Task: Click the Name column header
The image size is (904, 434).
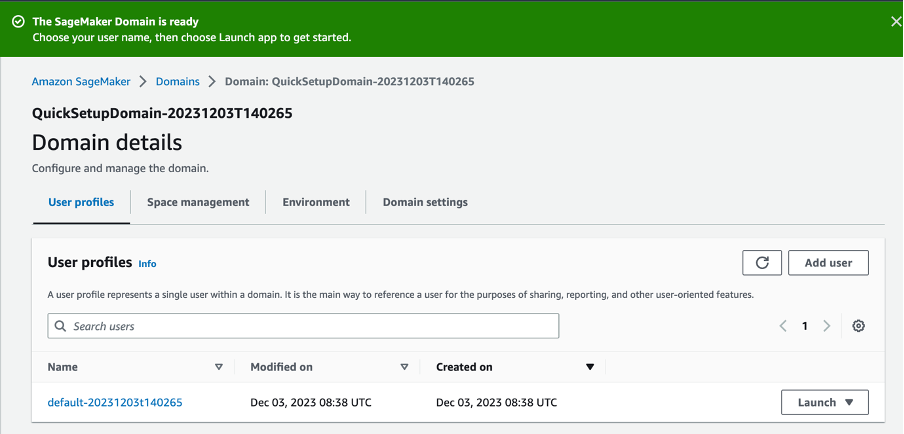Action: [x=62, y=367]
